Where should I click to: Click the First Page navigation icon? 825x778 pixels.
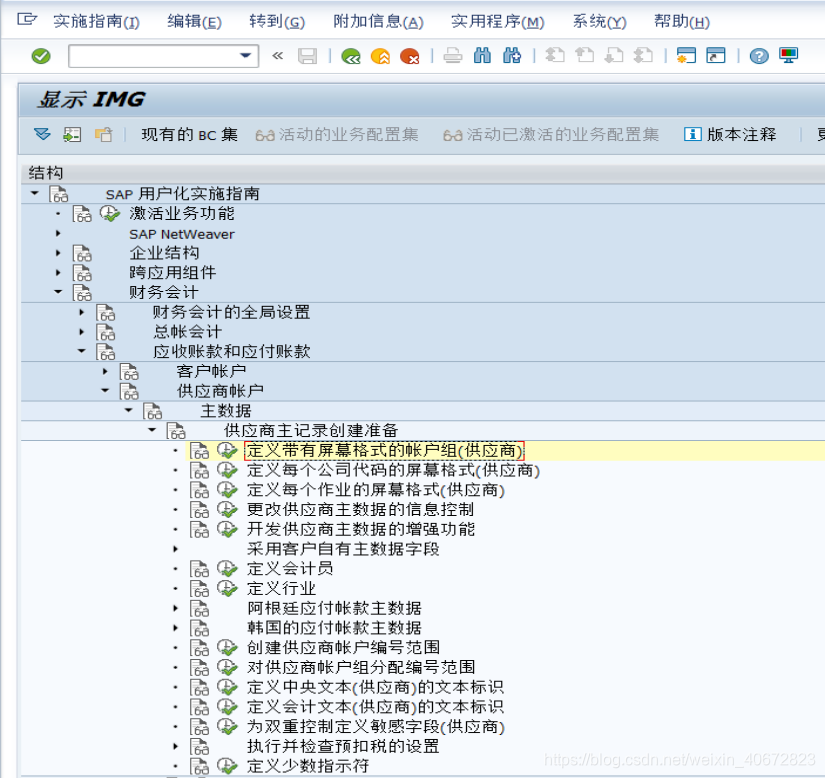tap(555, 55)
